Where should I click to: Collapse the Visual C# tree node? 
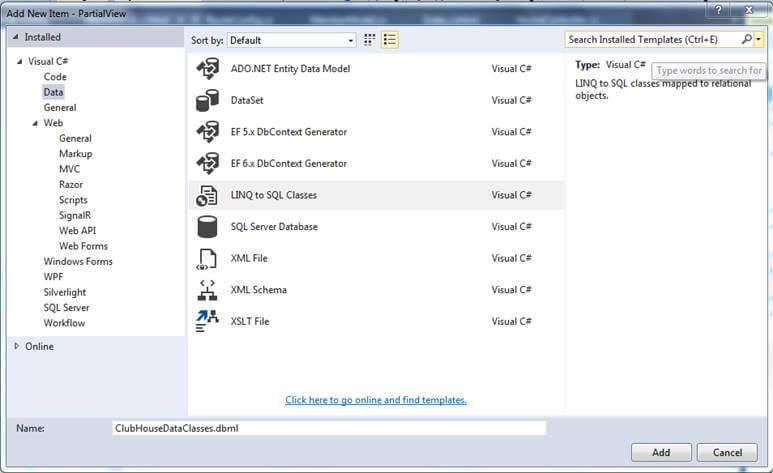(x=20, y=62)
